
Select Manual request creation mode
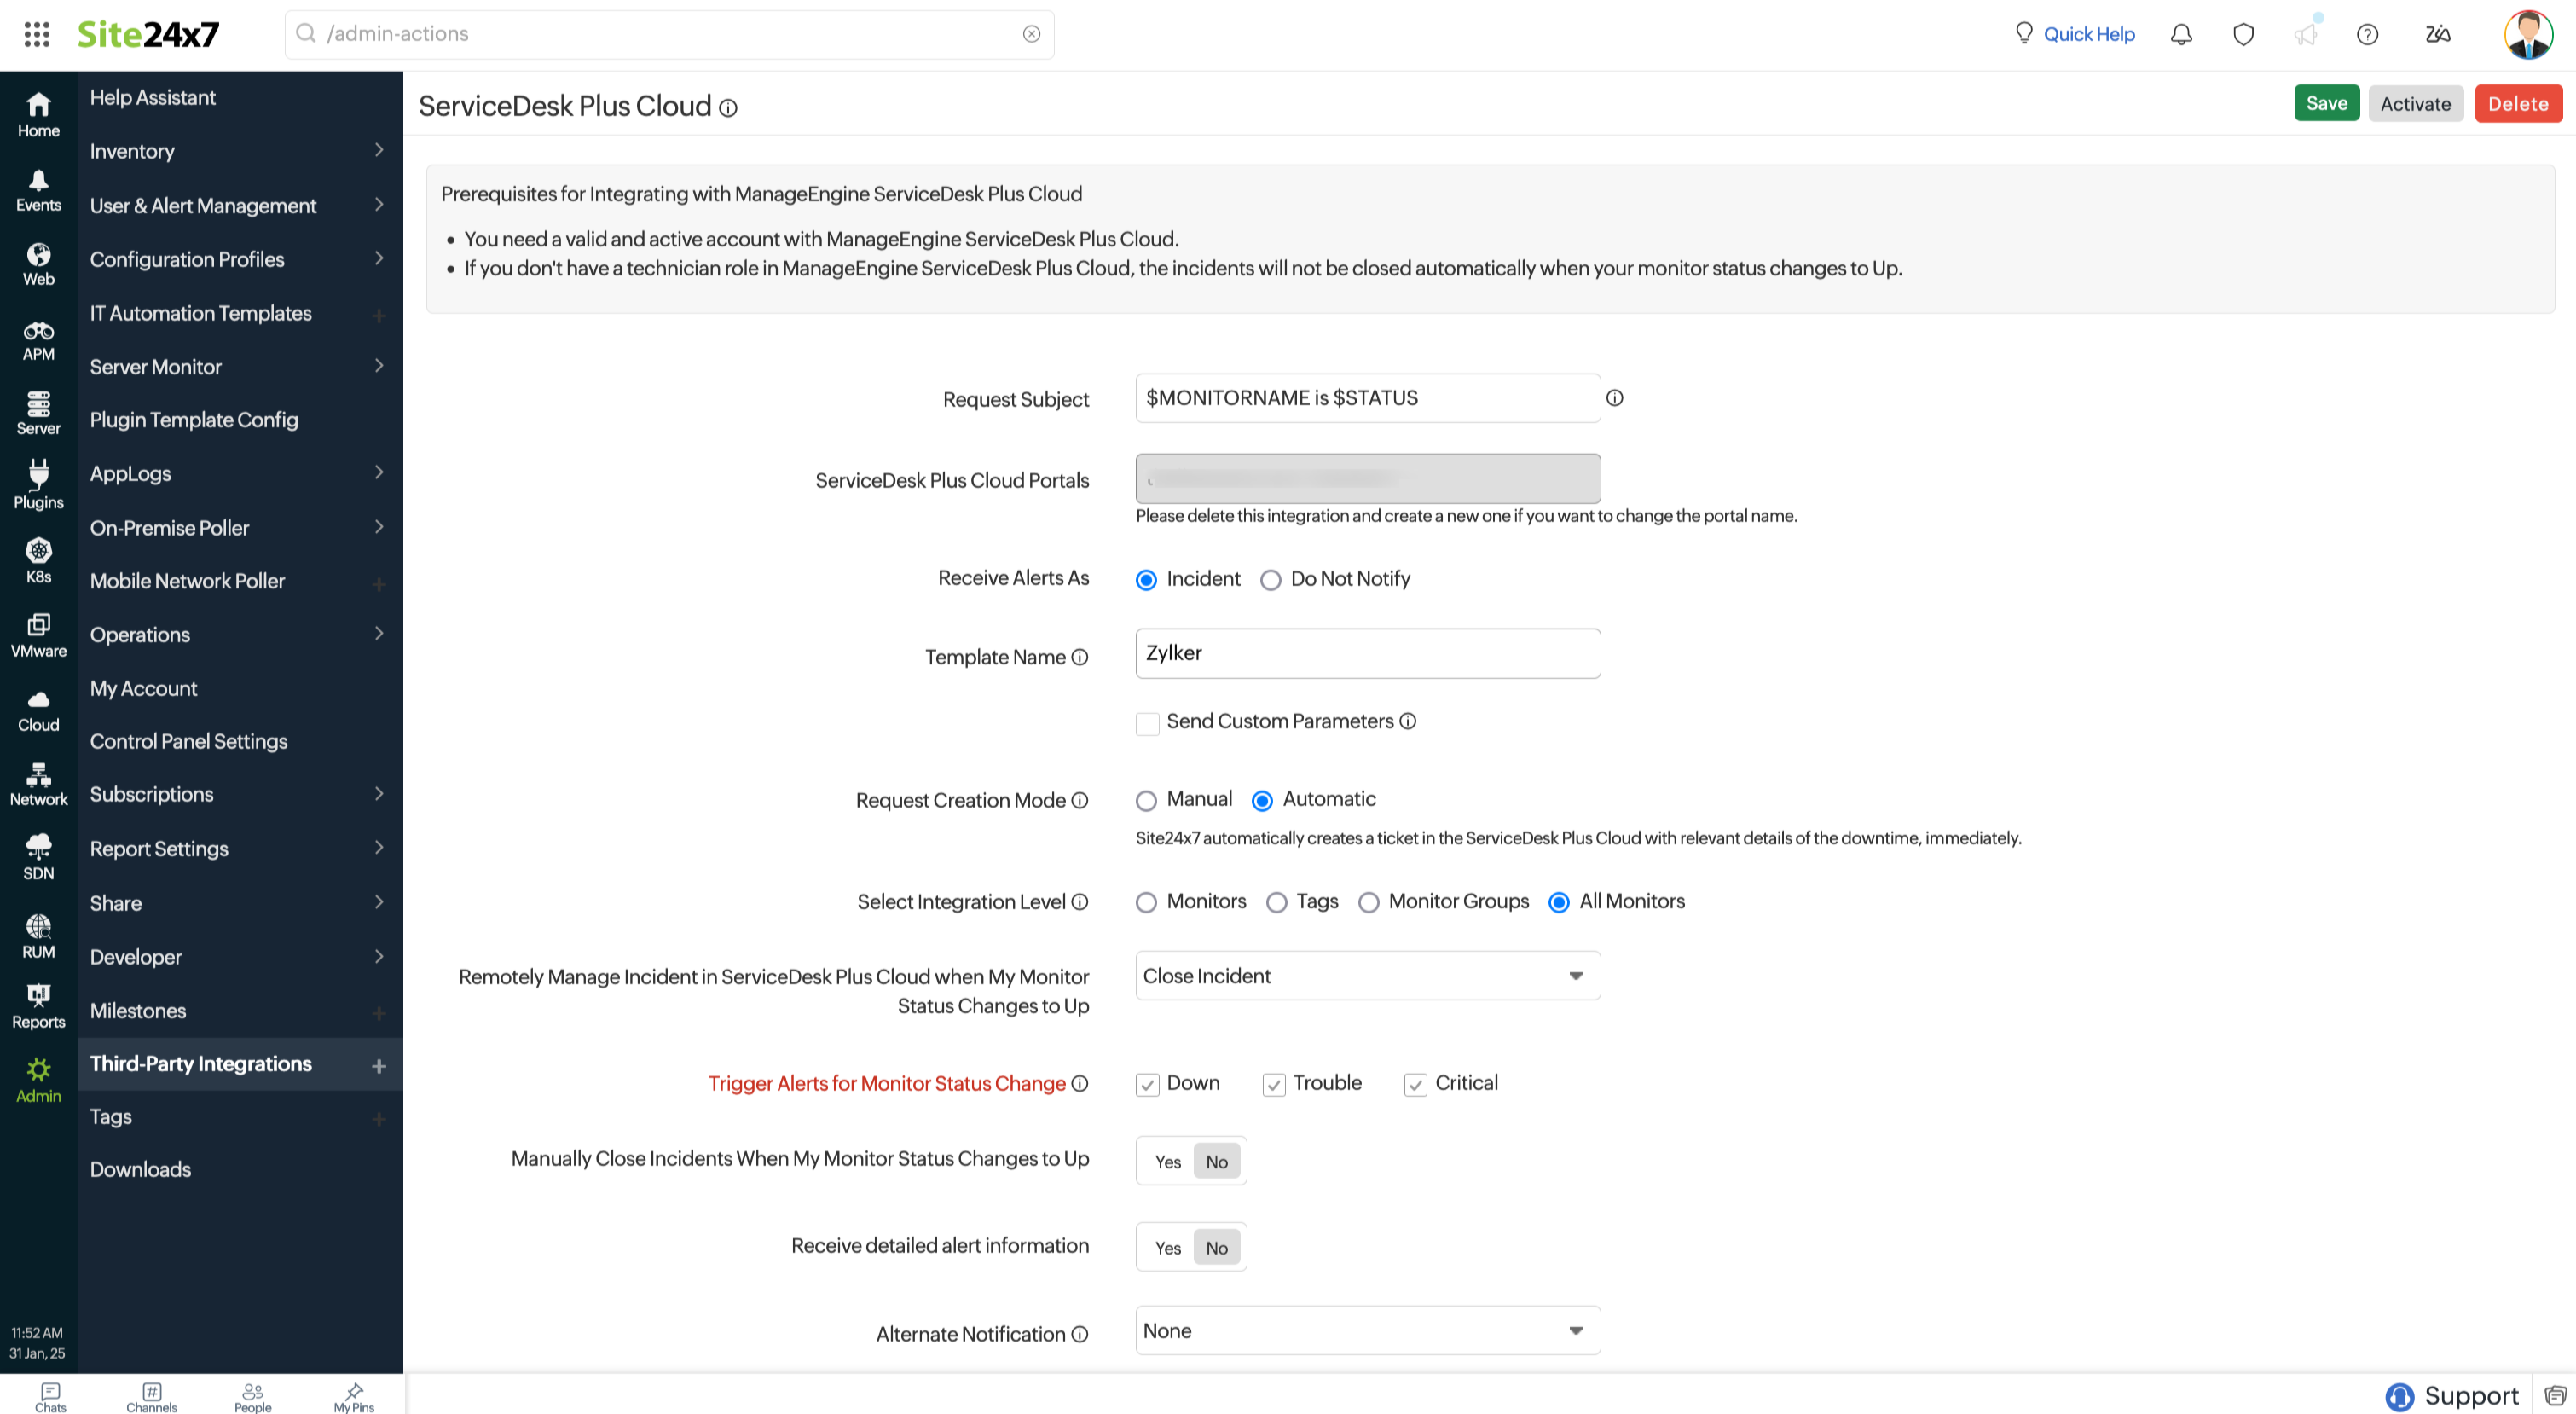tap(1146, 801)
